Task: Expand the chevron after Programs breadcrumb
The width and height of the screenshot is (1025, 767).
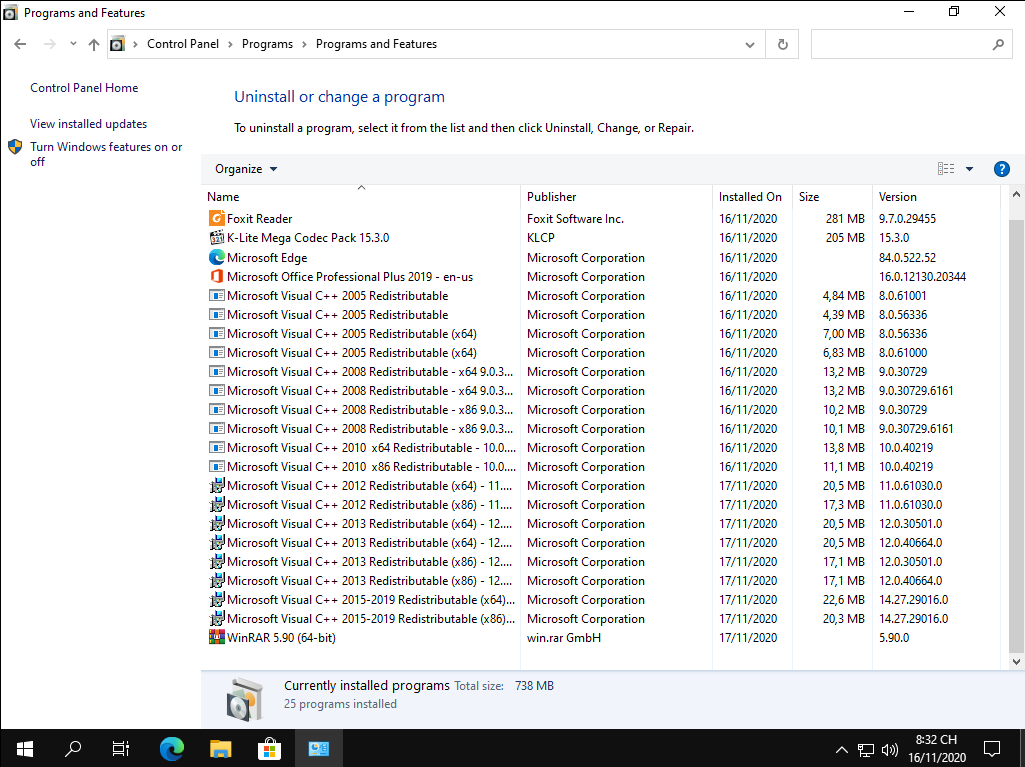Action: click(305, 44)
